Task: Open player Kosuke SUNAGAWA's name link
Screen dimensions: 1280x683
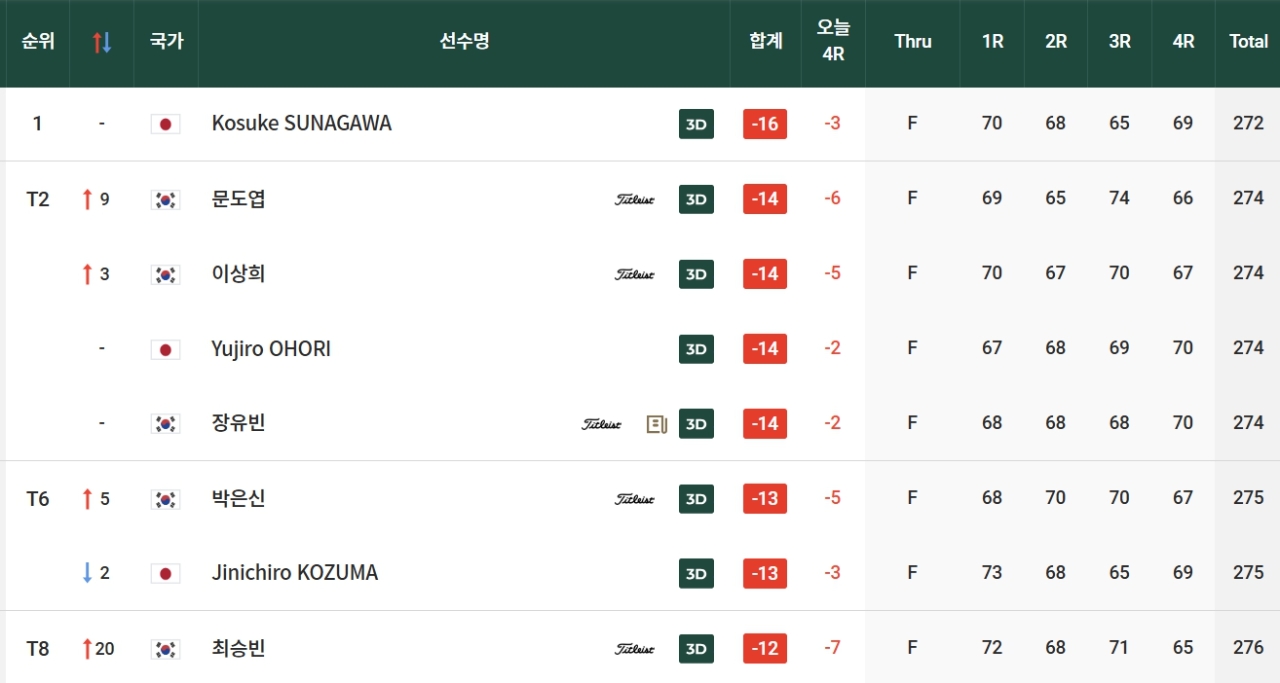Action: (302, 123)
